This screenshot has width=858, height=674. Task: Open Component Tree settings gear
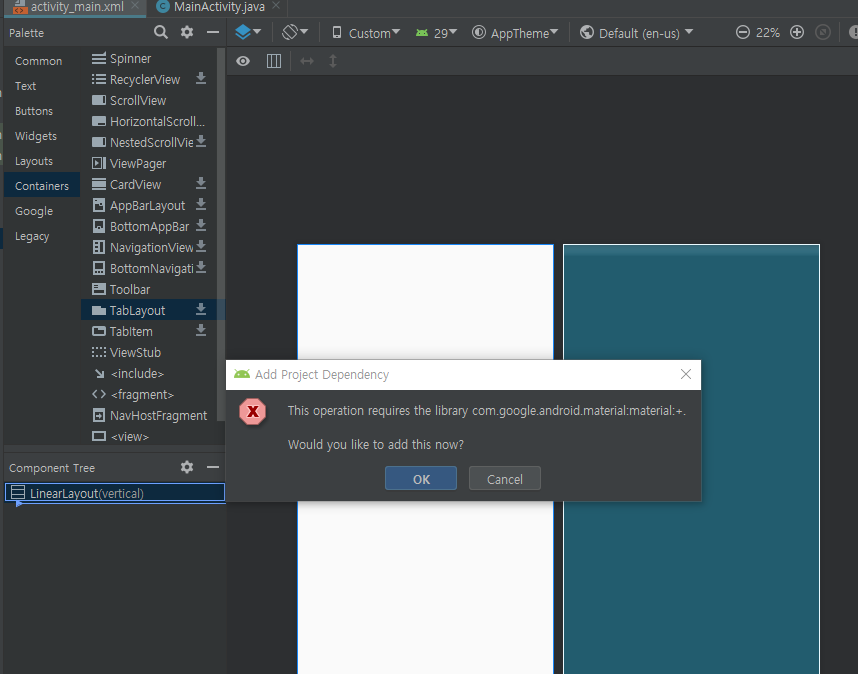pyautogui.click(x=187, y=467)
